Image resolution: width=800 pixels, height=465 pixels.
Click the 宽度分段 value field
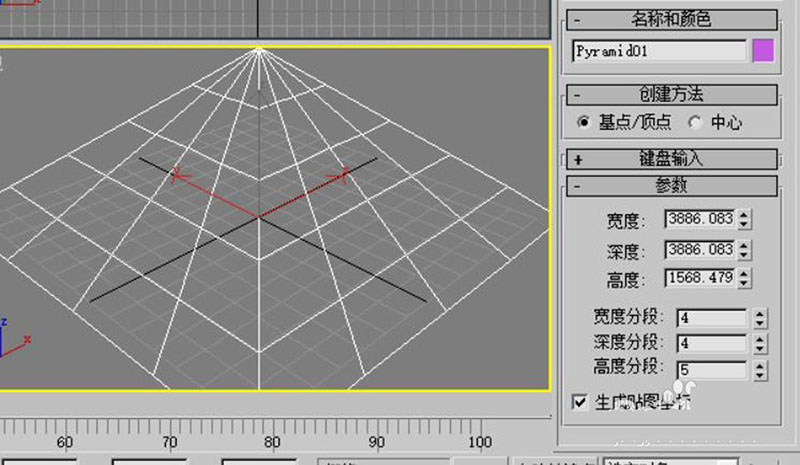712,318
